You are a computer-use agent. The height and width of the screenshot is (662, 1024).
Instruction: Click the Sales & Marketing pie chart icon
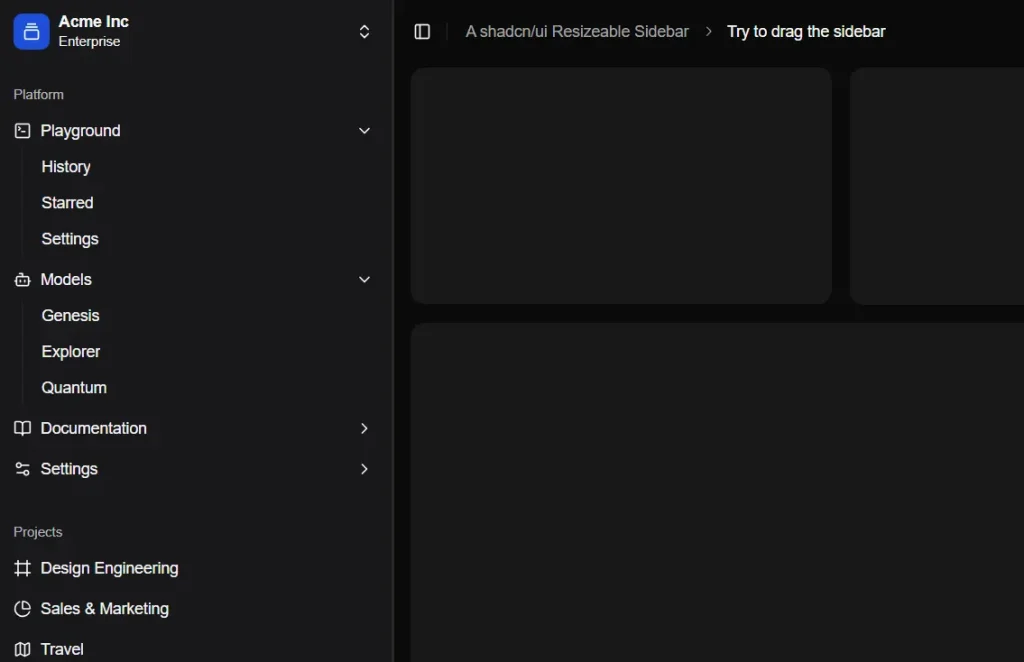pos(22,608)
